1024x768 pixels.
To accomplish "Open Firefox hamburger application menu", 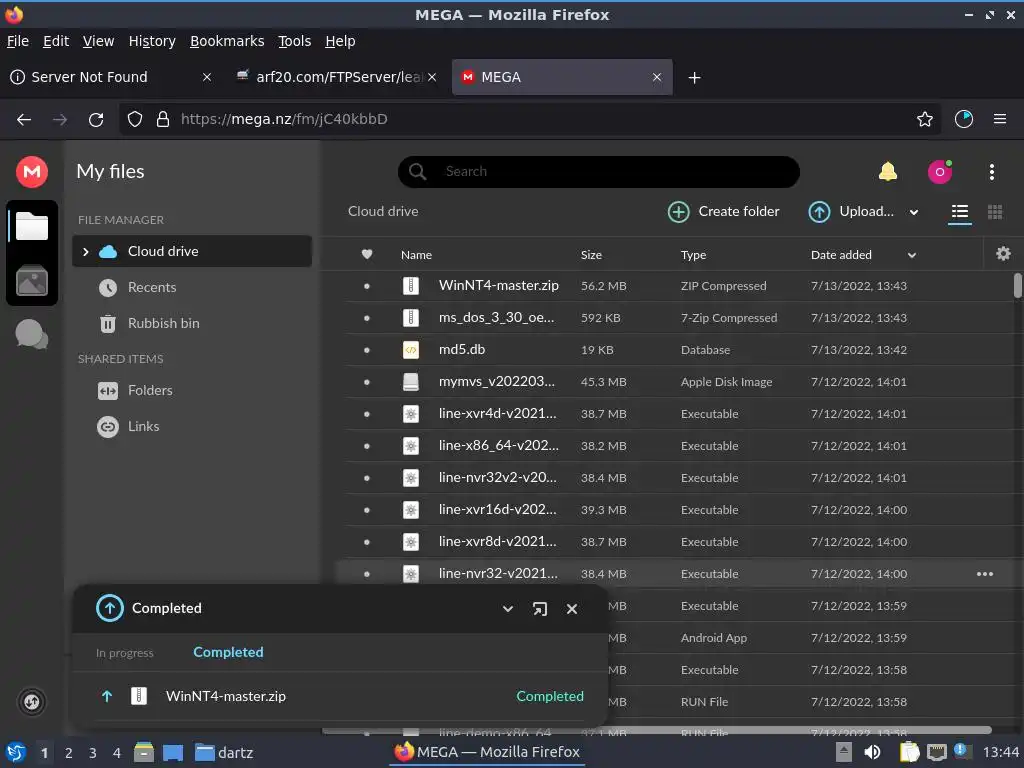I will pos(999,119).
